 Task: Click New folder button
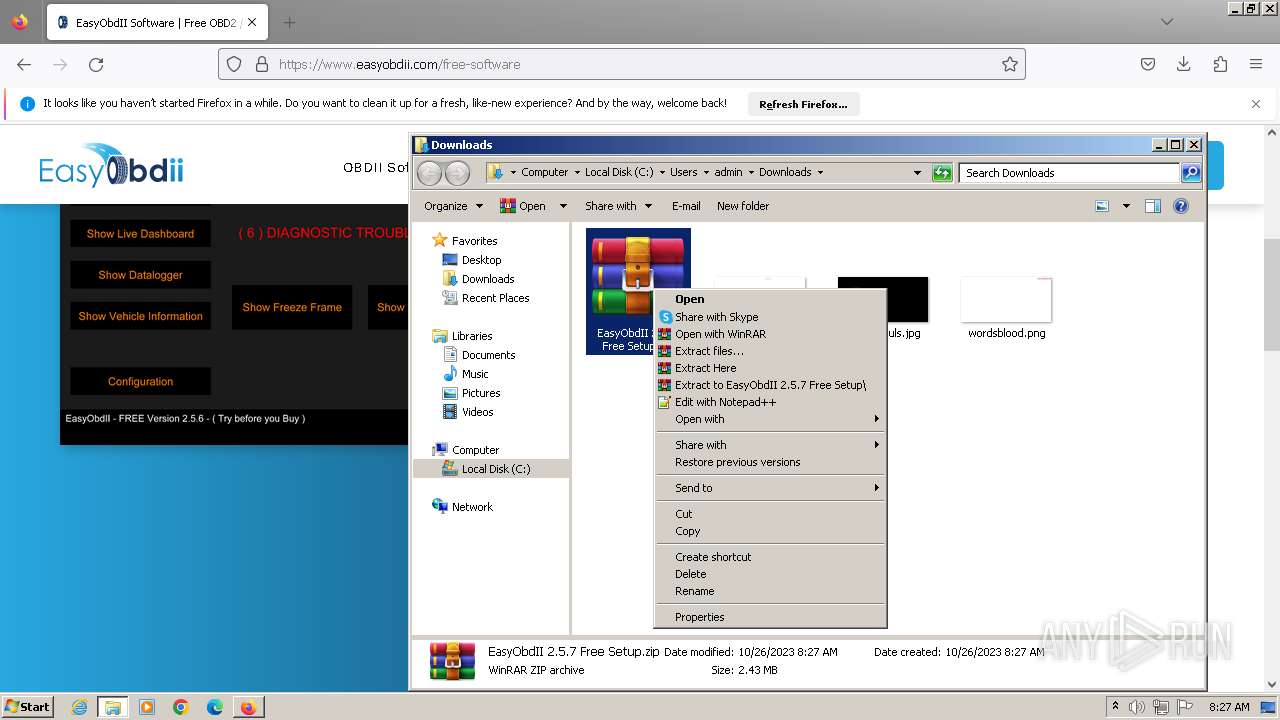743,206
